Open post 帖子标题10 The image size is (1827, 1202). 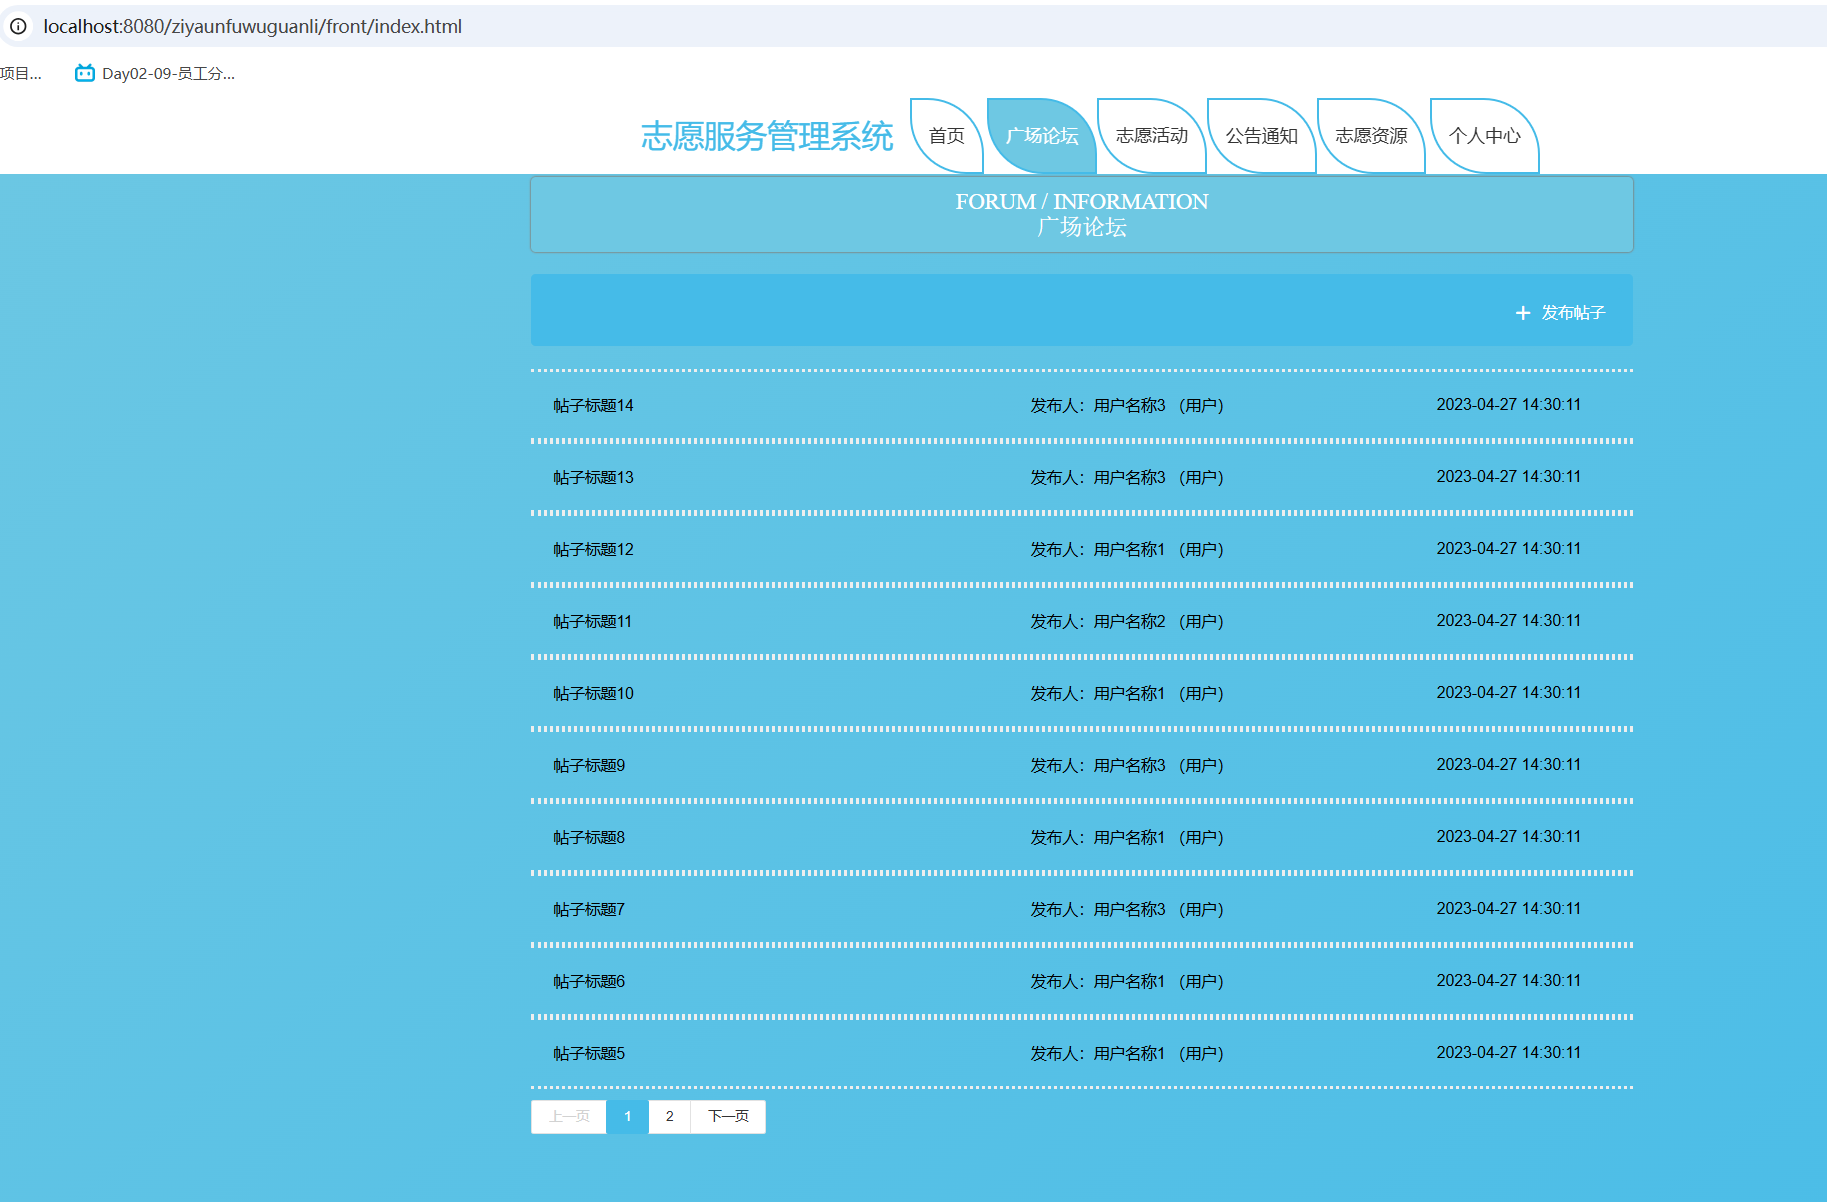click(594, 694)
